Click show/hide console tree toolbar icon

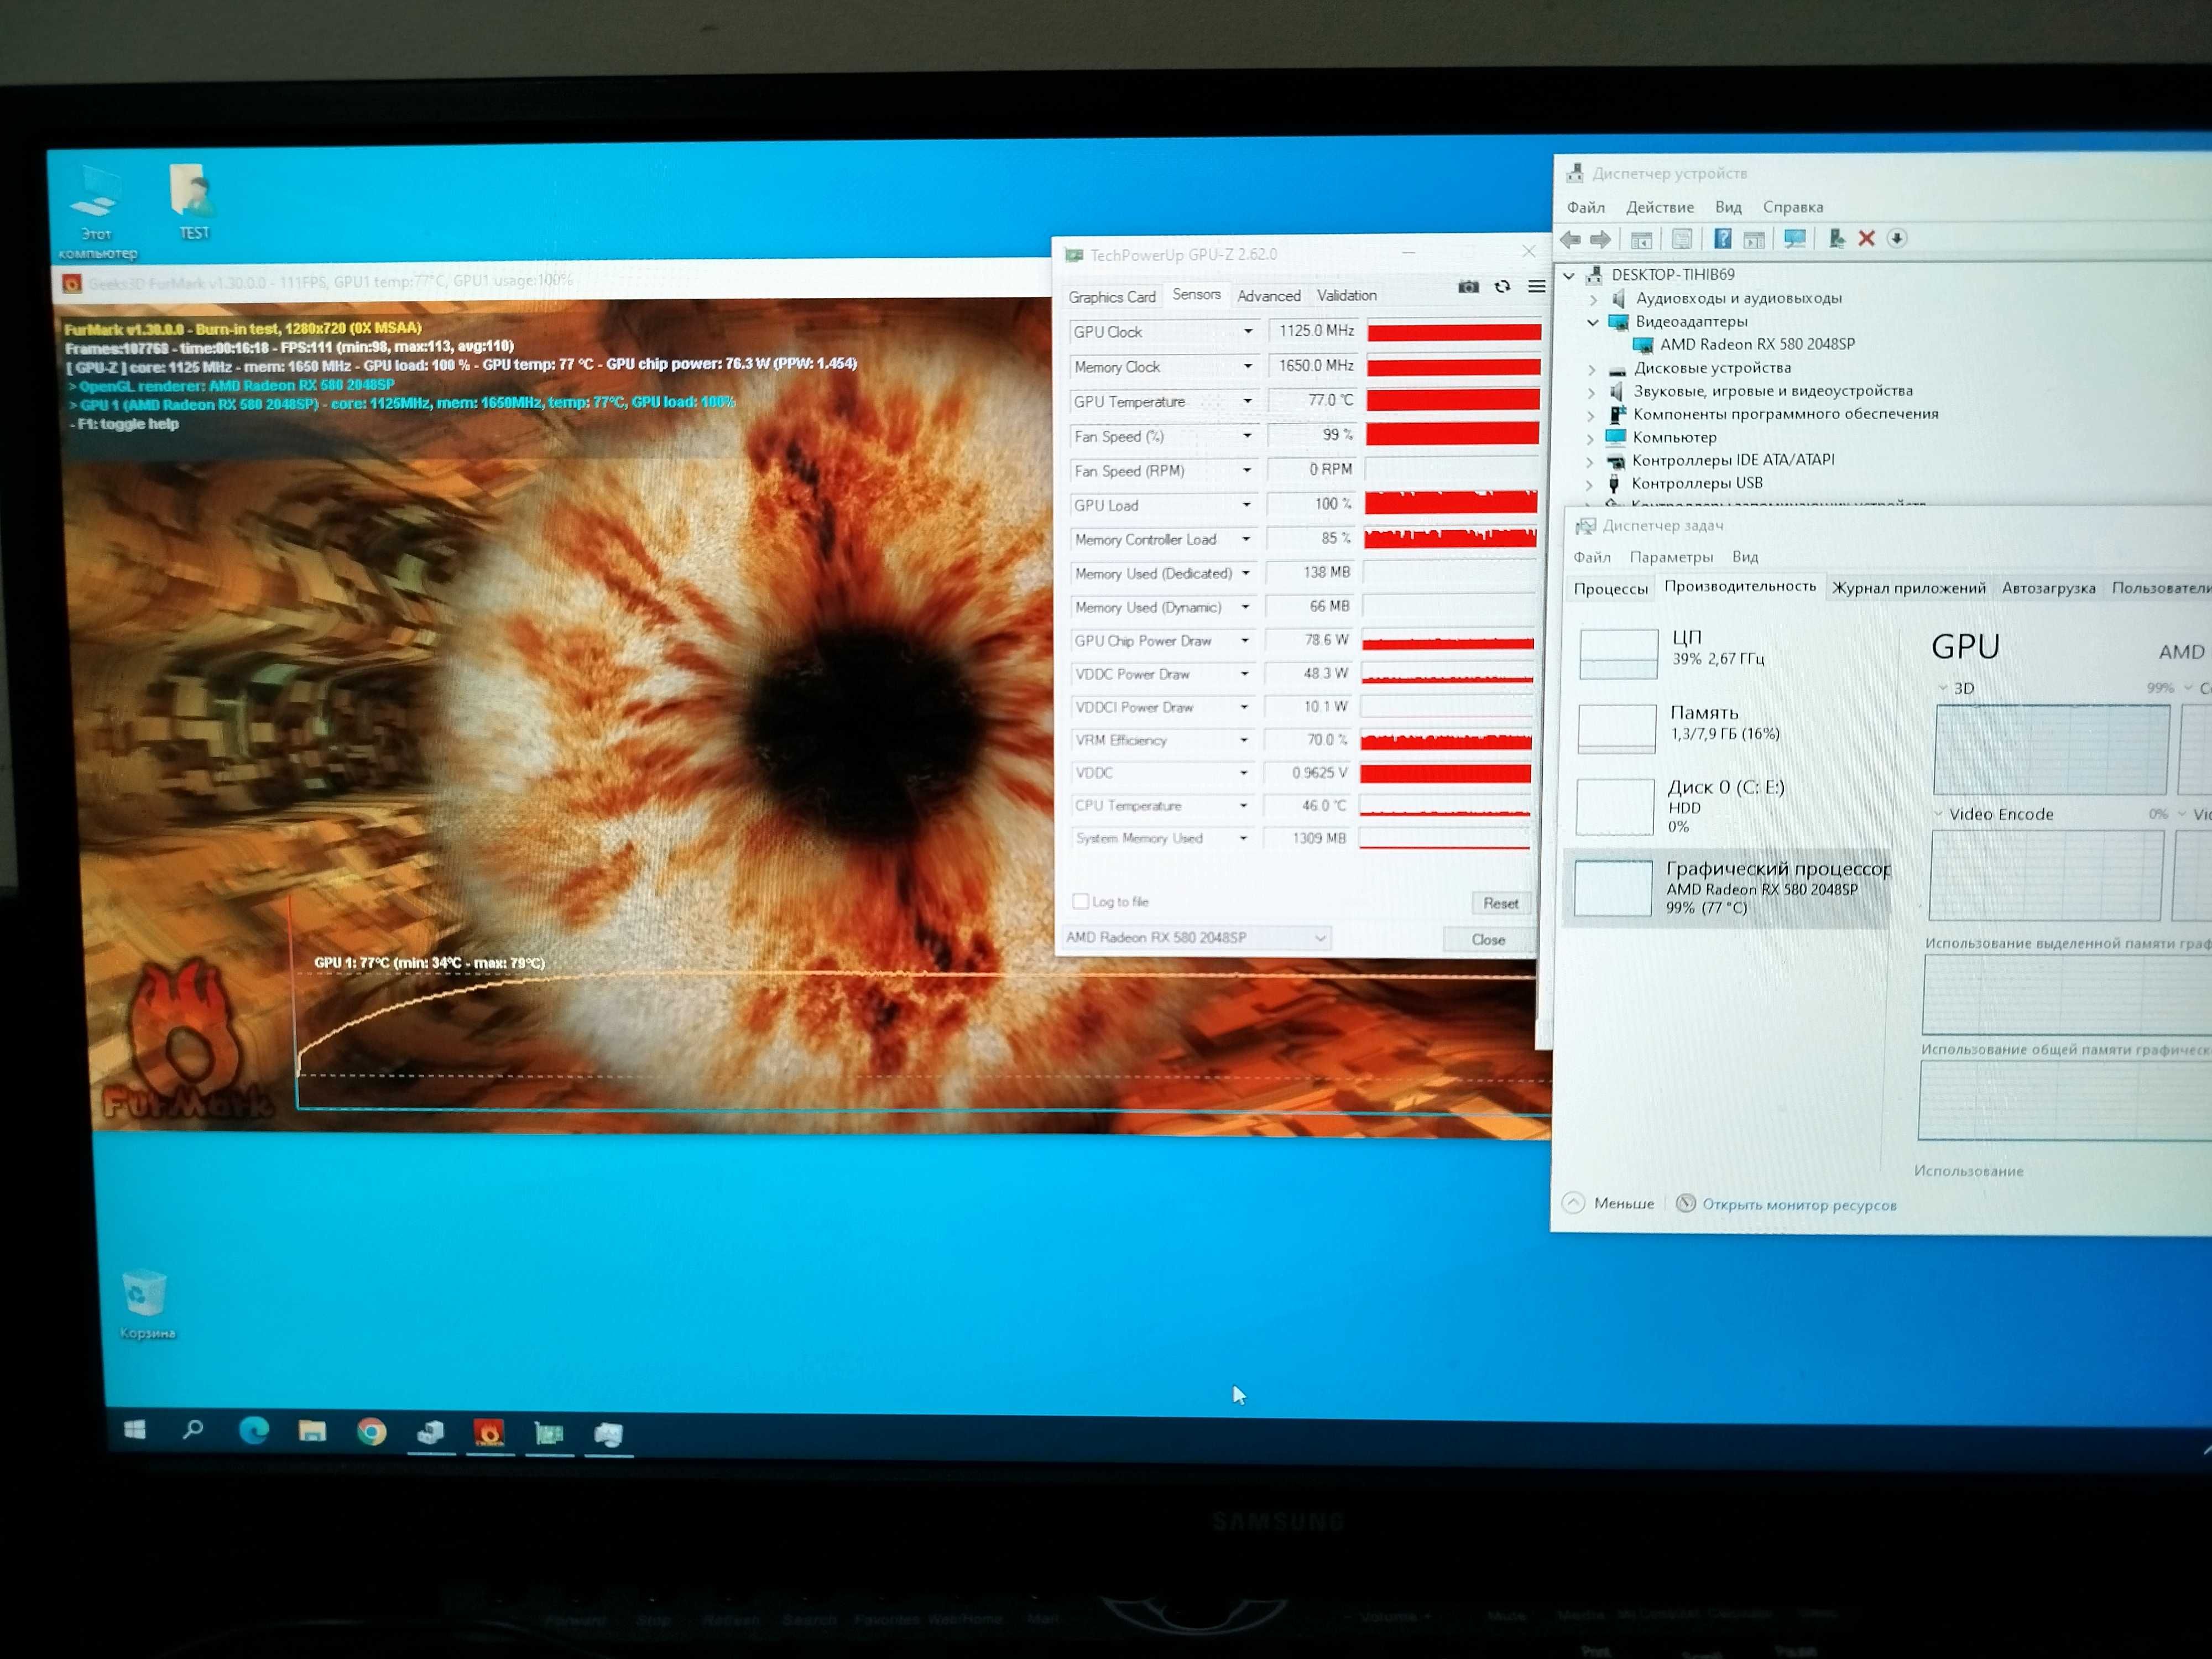click(1641, 239)
